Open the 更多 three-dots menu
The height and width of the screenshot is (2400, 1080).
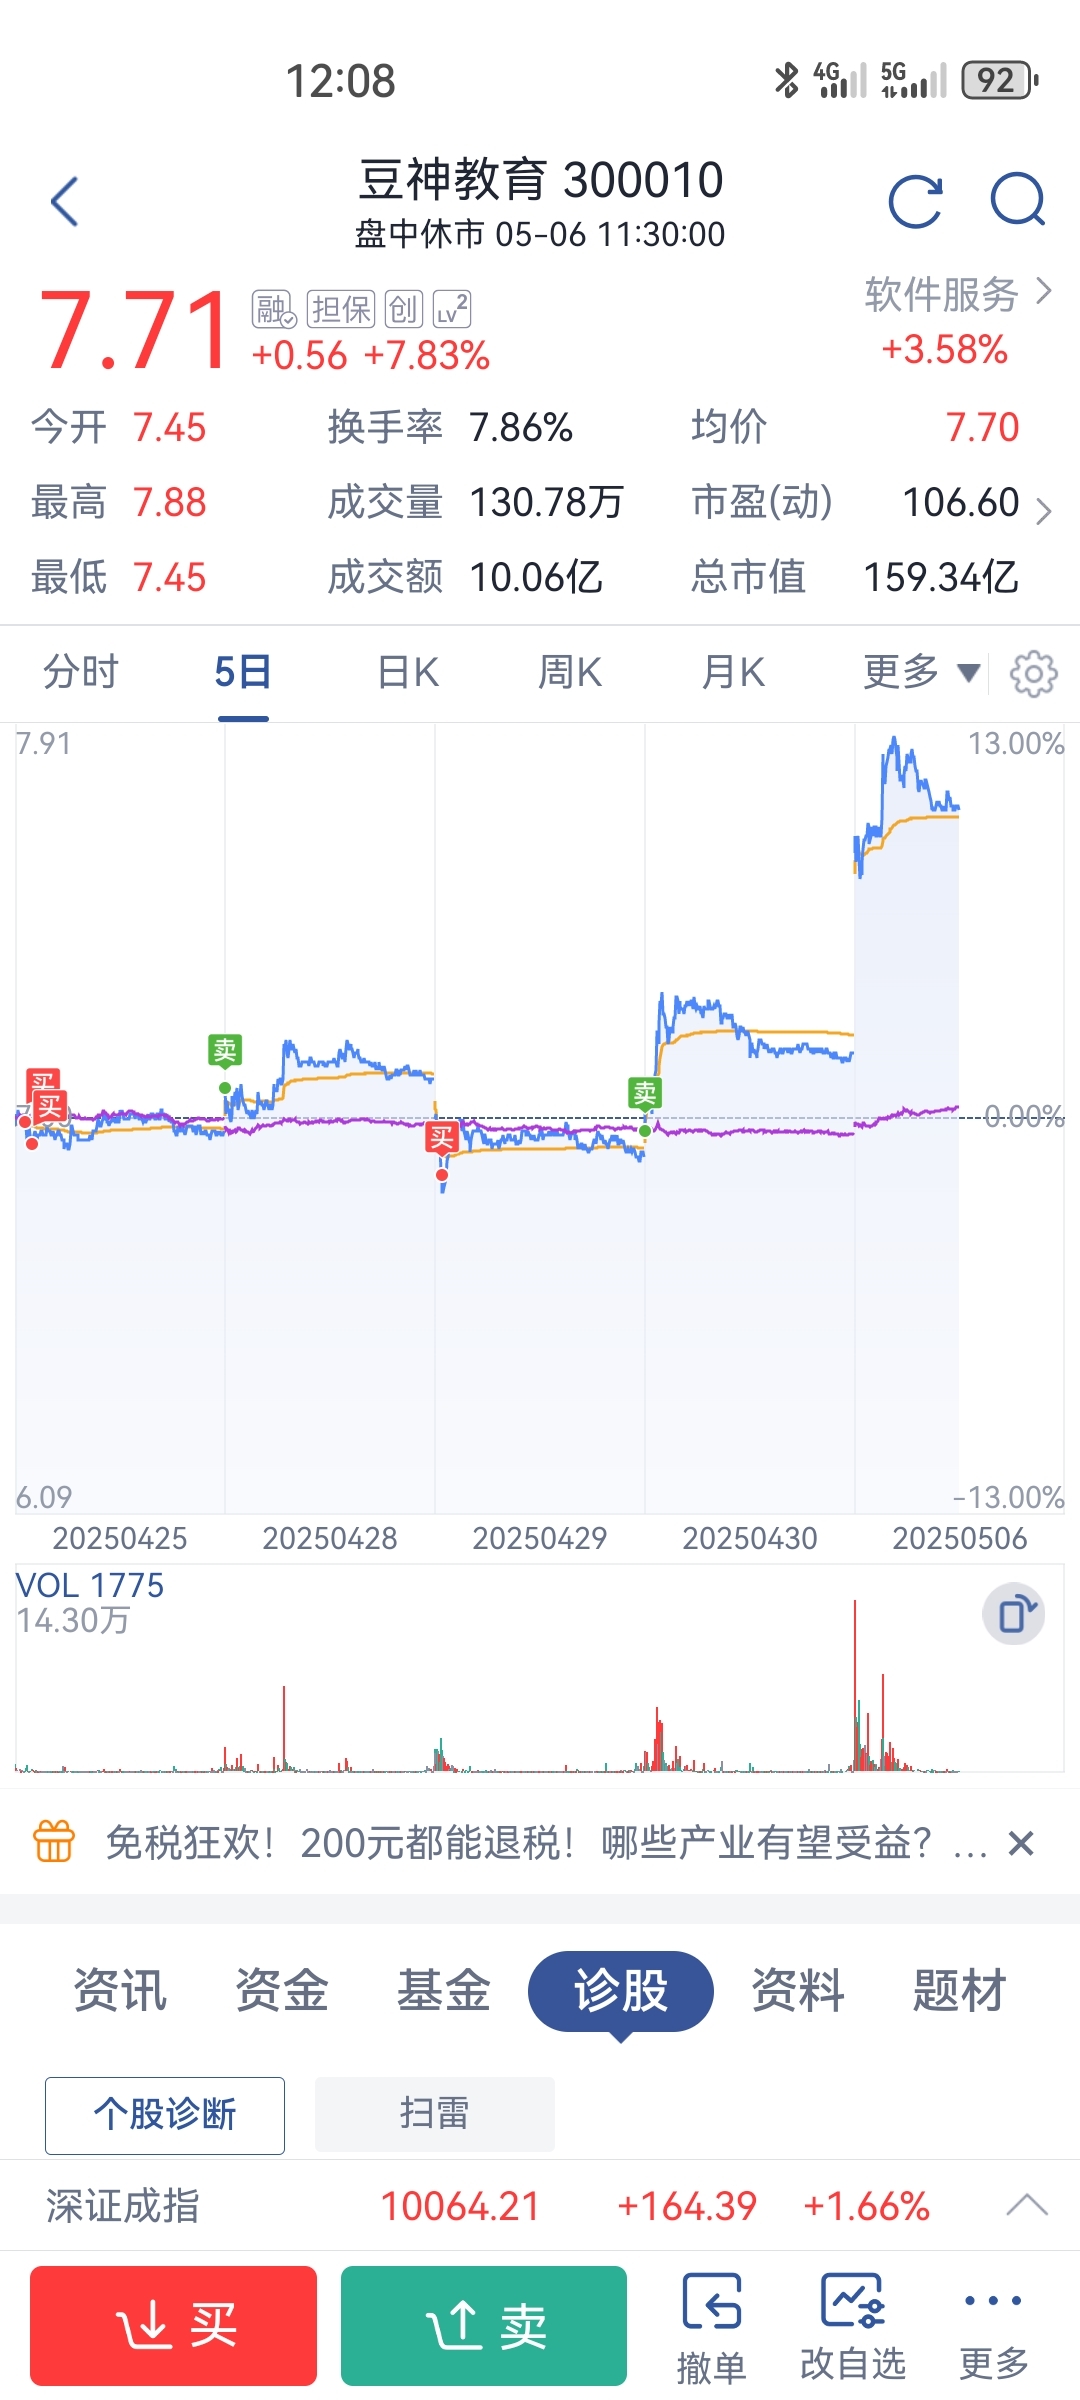993,2327
